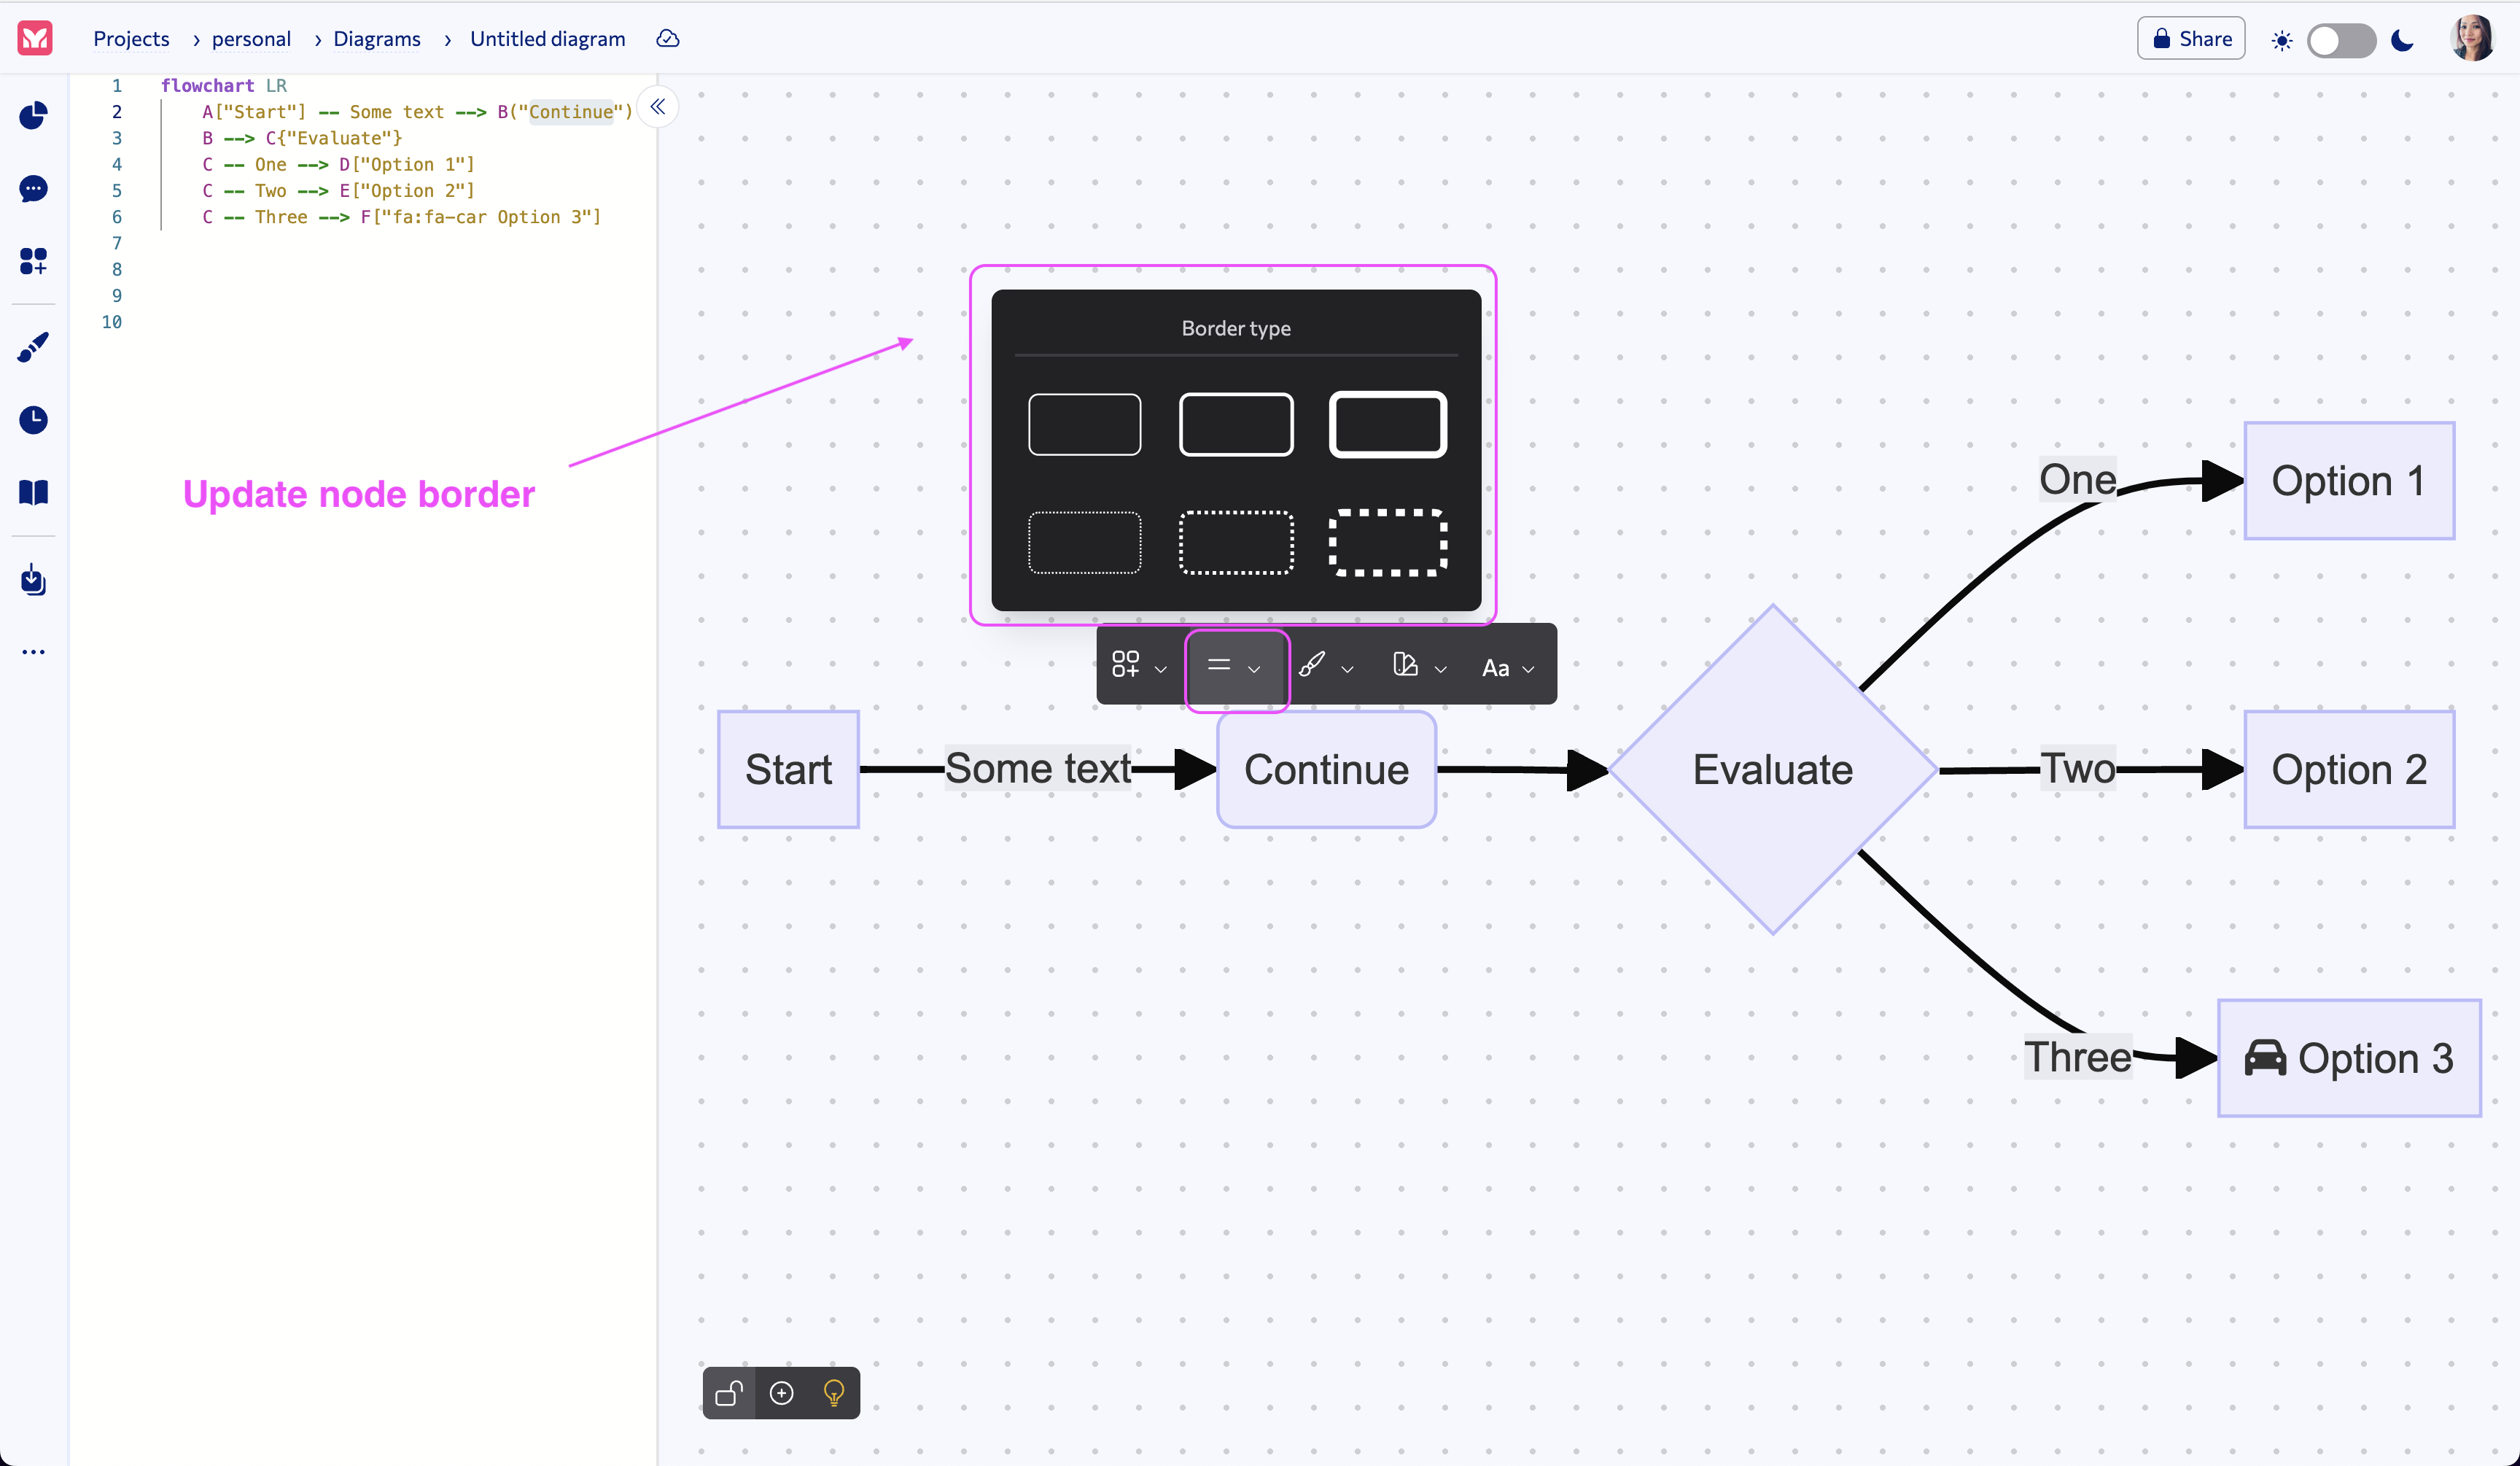This screenshot has height=1466, width=2520.
Task: Open the text formatting Aa dropdown
Action: click(1506, 667)
